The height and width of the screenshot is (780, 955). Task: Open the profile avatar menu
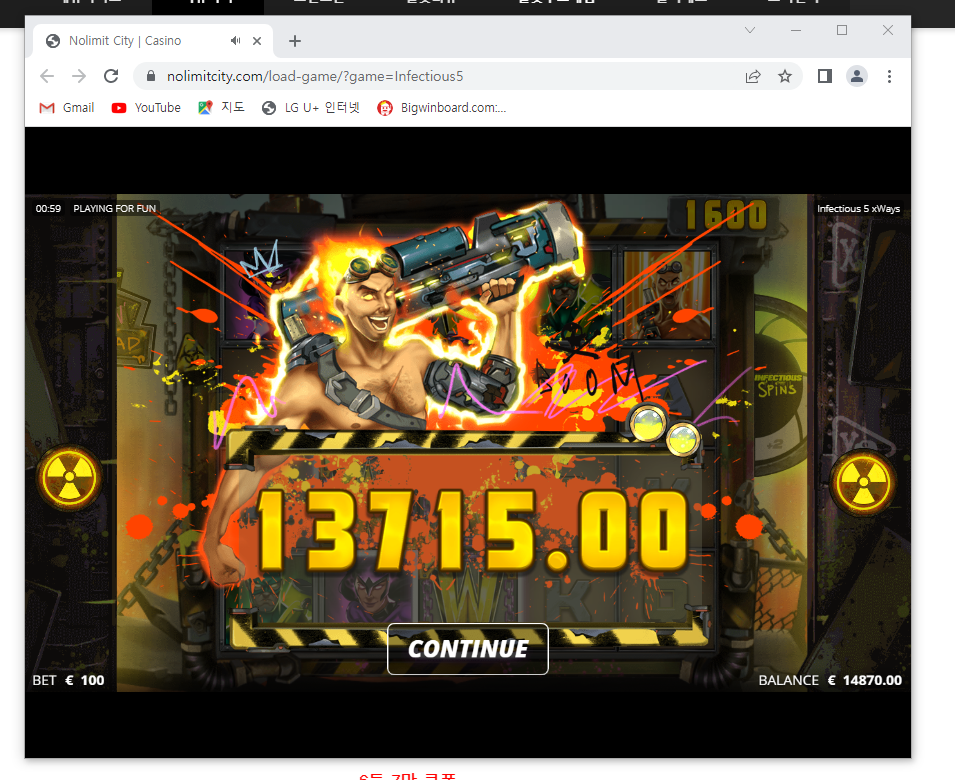click(x=857, y=76)
